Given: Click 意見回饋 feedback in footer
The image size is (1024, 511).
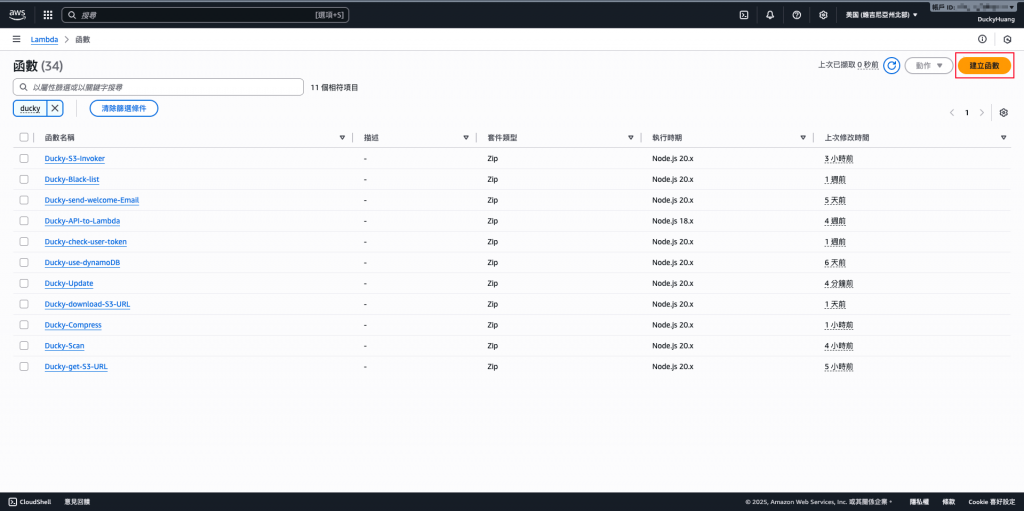Looking at the screenshot, I should (77, 502).
